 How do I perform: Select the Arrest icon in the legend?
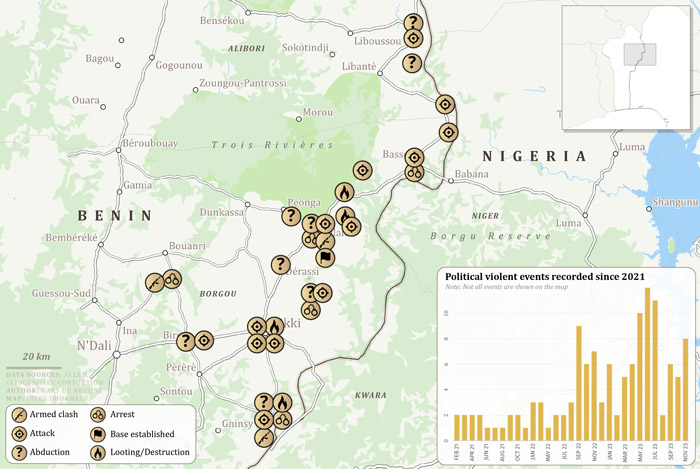click(x=98, y=415)
